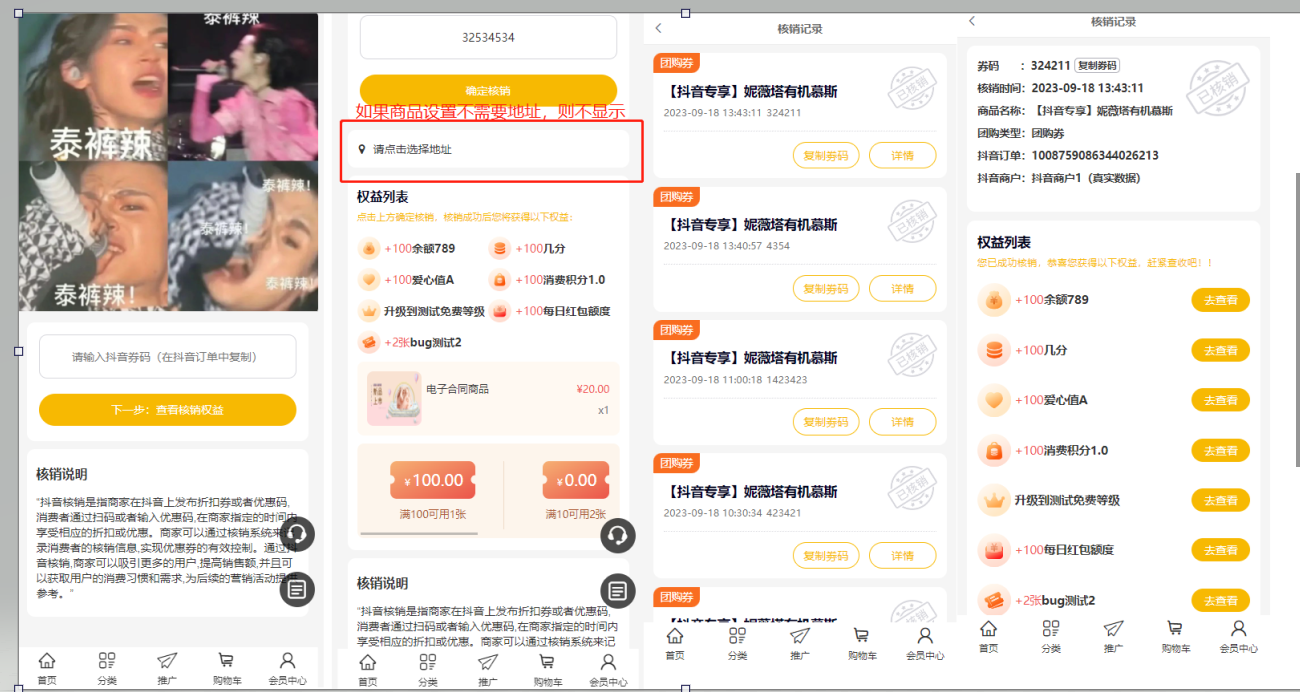This screenshot has height=692, width=1300.
Task: Click the 下一步：查看核销权益 button
Action: tap(167, 410)
